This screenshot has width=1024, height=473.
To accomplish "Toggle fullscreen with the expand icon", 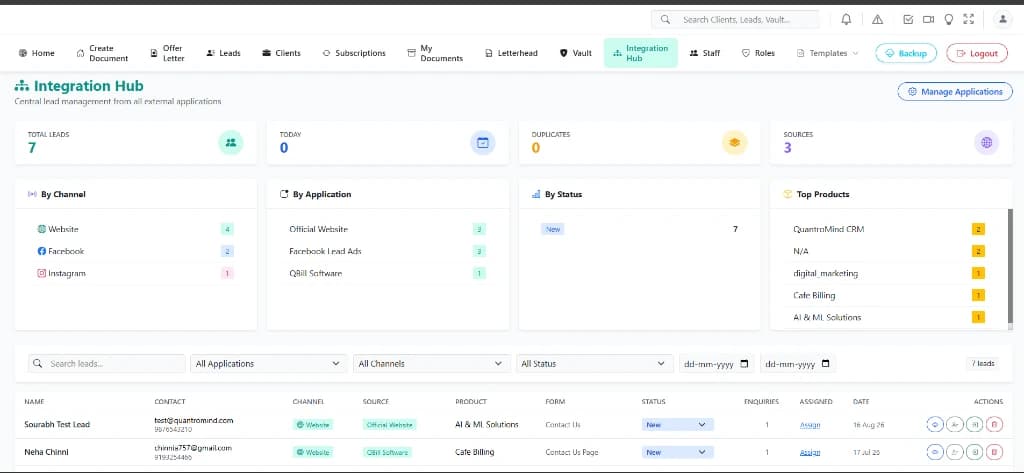I will click(x=968, y=20).
